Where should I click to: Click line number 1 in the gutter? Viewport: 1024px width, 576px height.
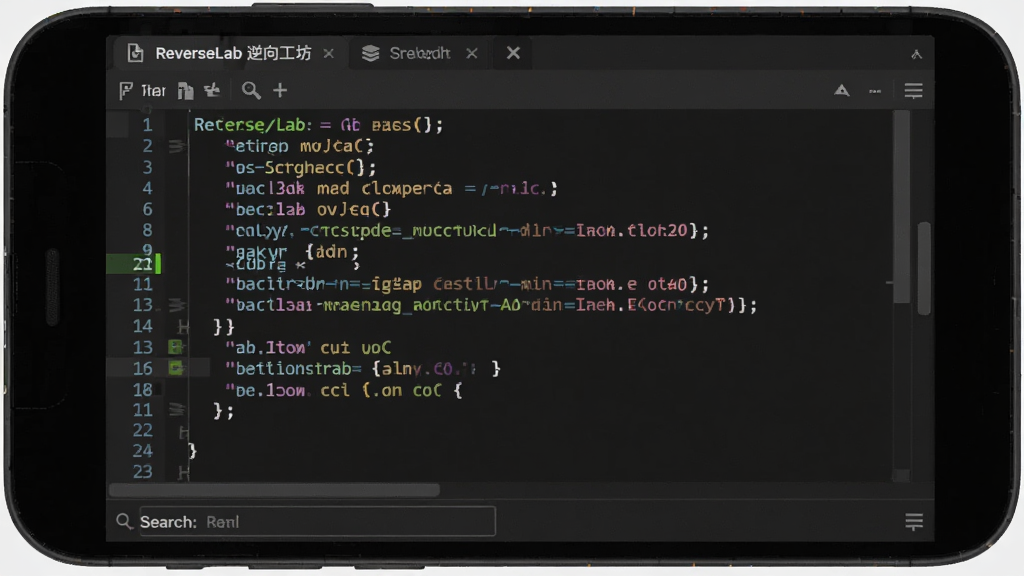147,125
